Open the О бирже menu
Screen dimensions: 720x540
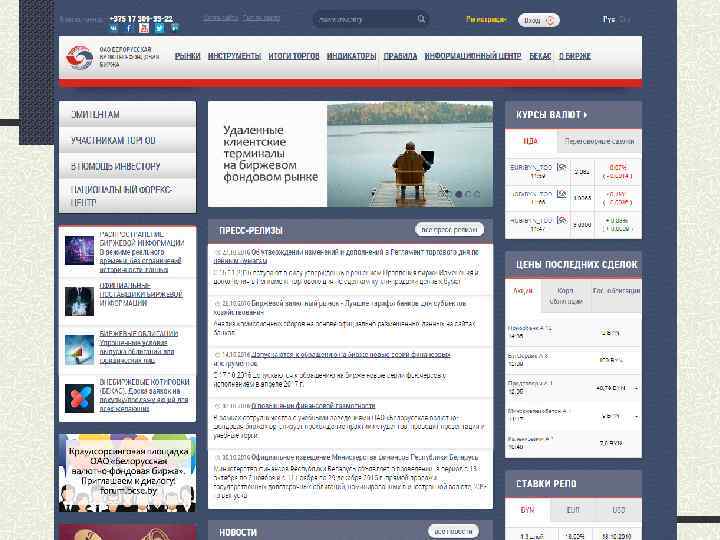click(x=575, y=56)
